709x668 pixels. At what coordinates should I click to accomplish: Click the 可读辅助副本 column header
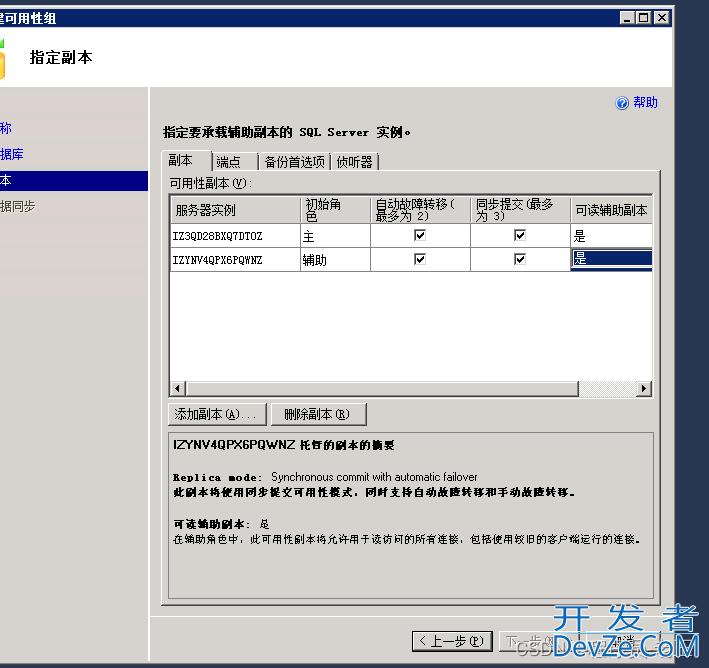[611, 210]
